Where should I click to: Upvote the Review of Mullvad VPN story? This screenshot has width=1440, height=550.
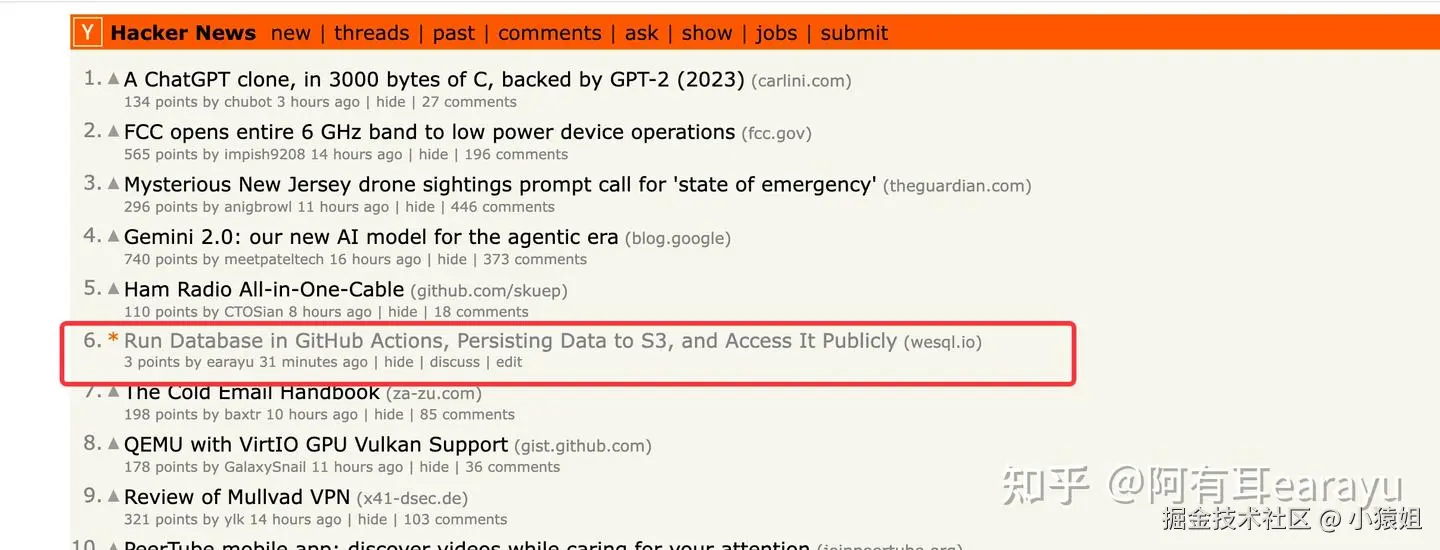[x=114, y=496]
